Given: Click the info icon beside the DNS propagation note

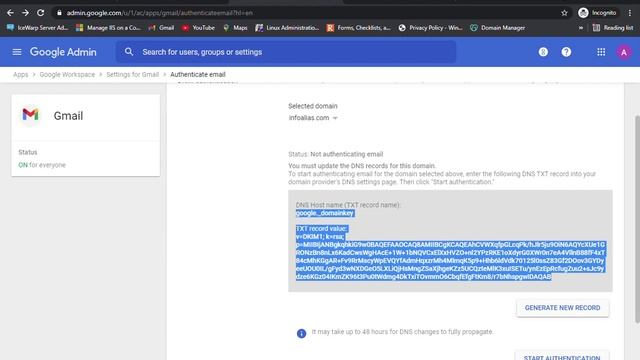Looking at the screenshot, I should tap(301, 333).
